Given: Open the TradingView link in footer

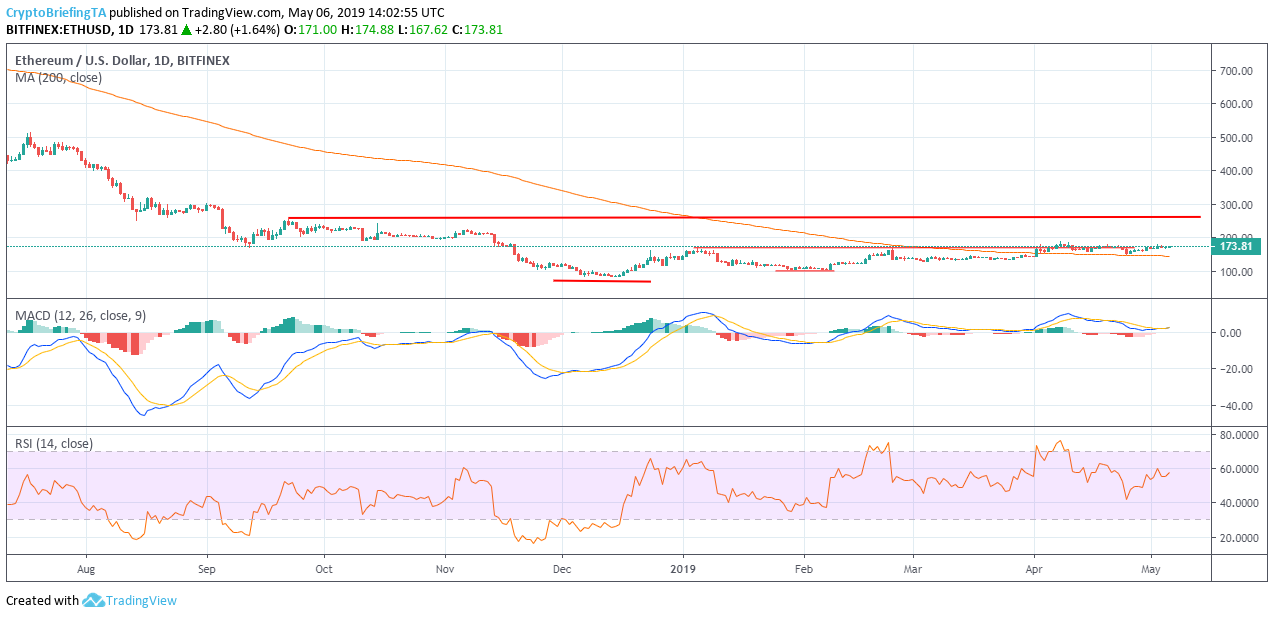Looking at the screenshot, I should [143, 600].
